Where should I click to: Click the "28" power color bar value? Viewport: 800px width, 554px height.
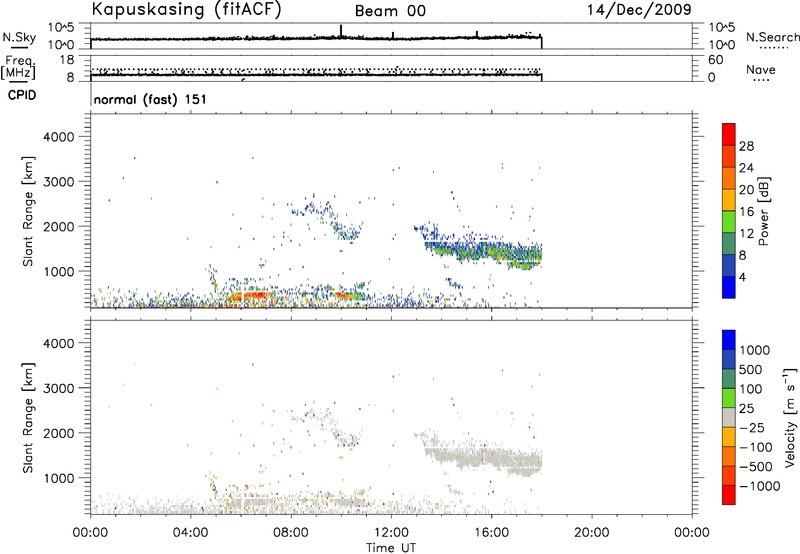point(746,146)
